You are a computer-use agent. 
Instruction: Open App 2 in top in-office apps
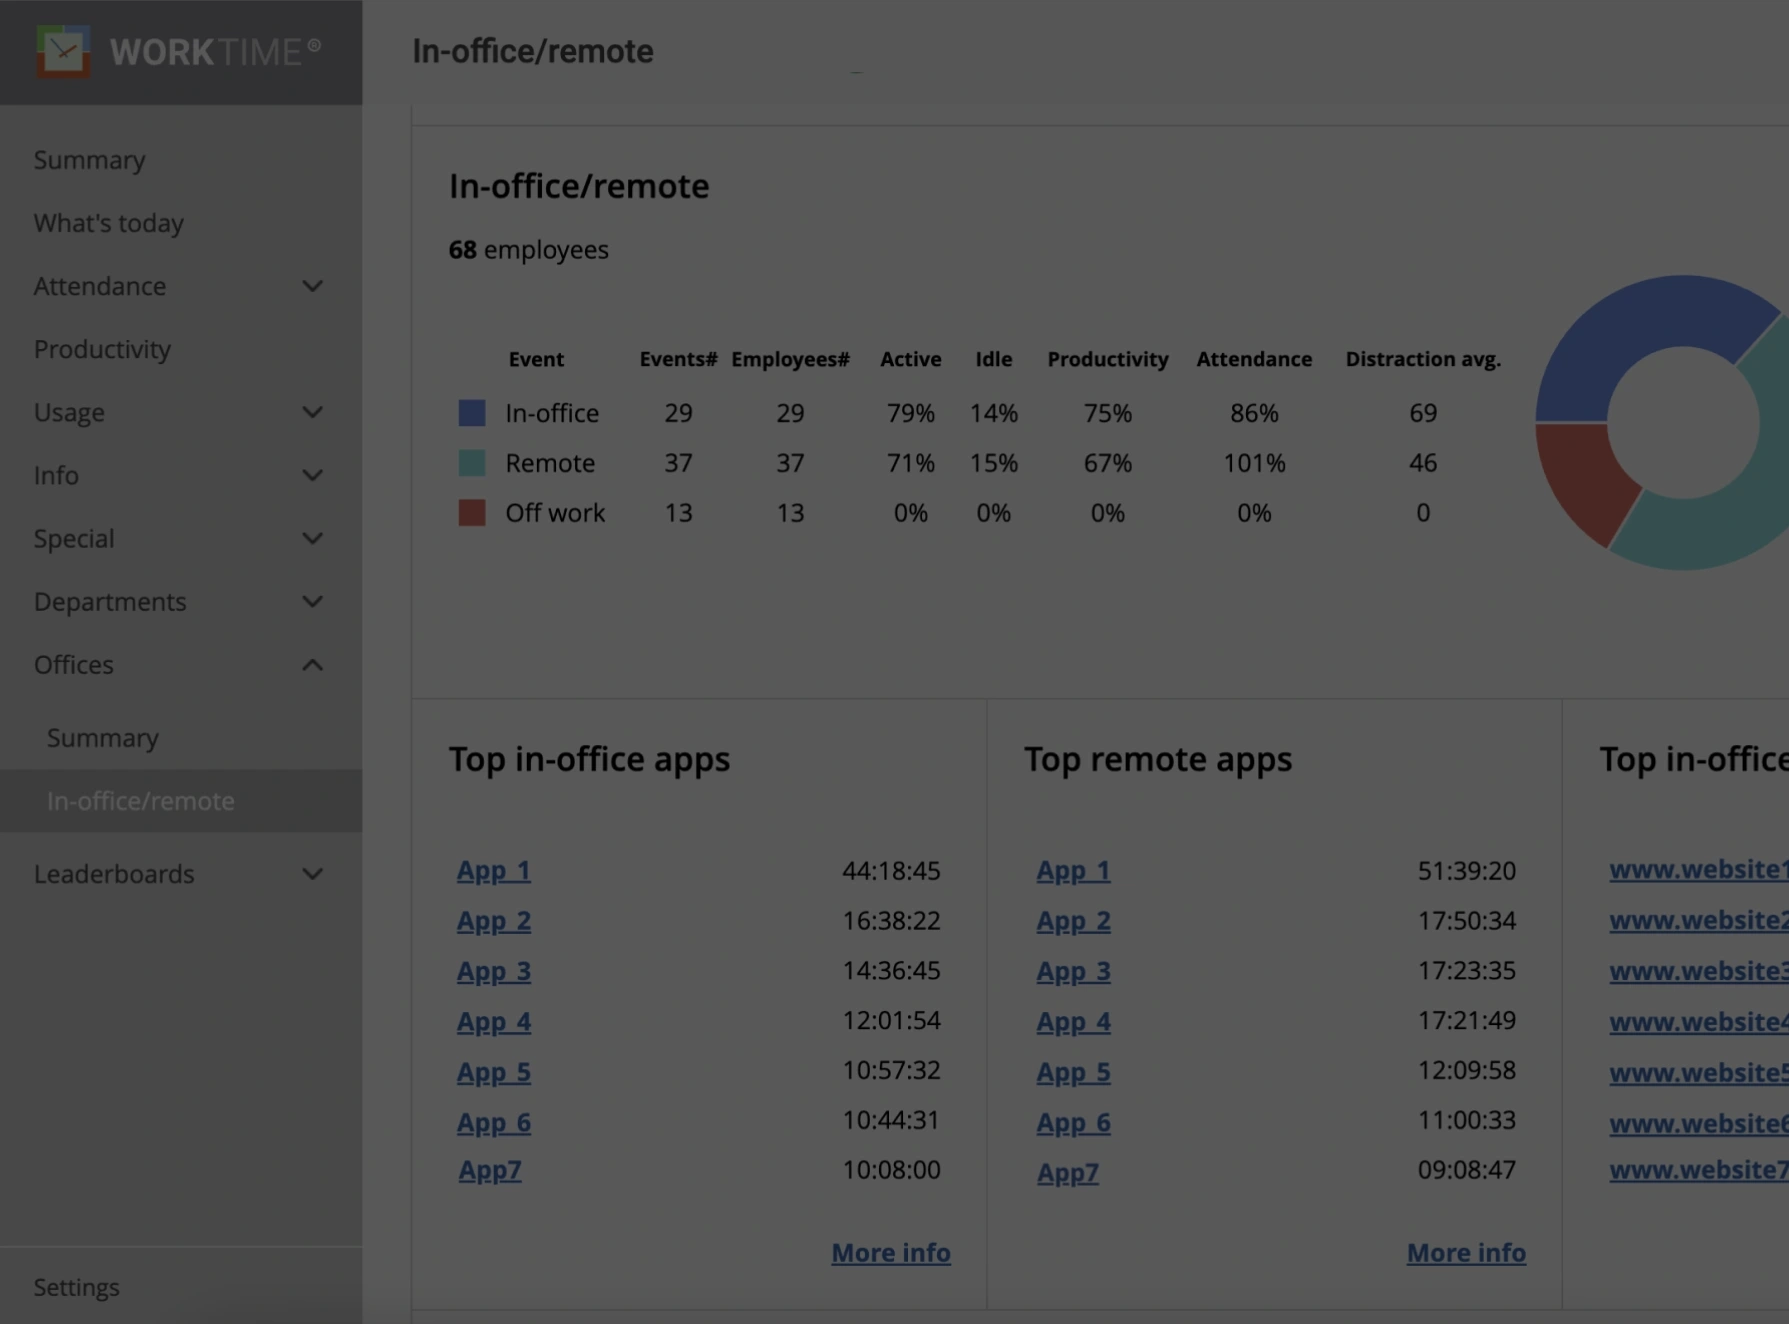494,921
